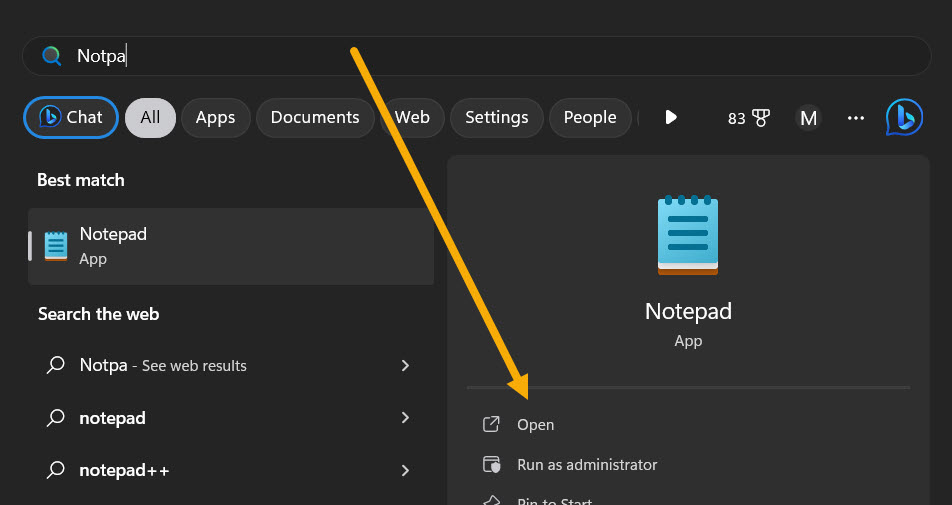Expand the notepad++ suggestion chevron

[405, 470]
